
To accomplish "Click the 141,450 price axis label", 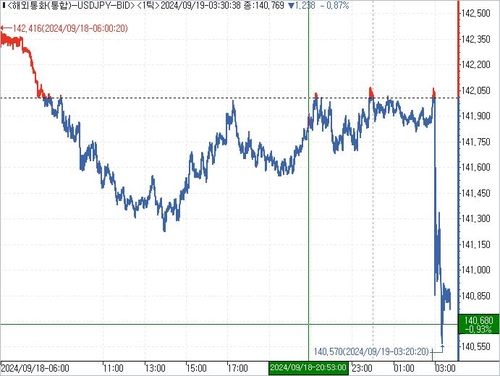I will tap(476, 193).
